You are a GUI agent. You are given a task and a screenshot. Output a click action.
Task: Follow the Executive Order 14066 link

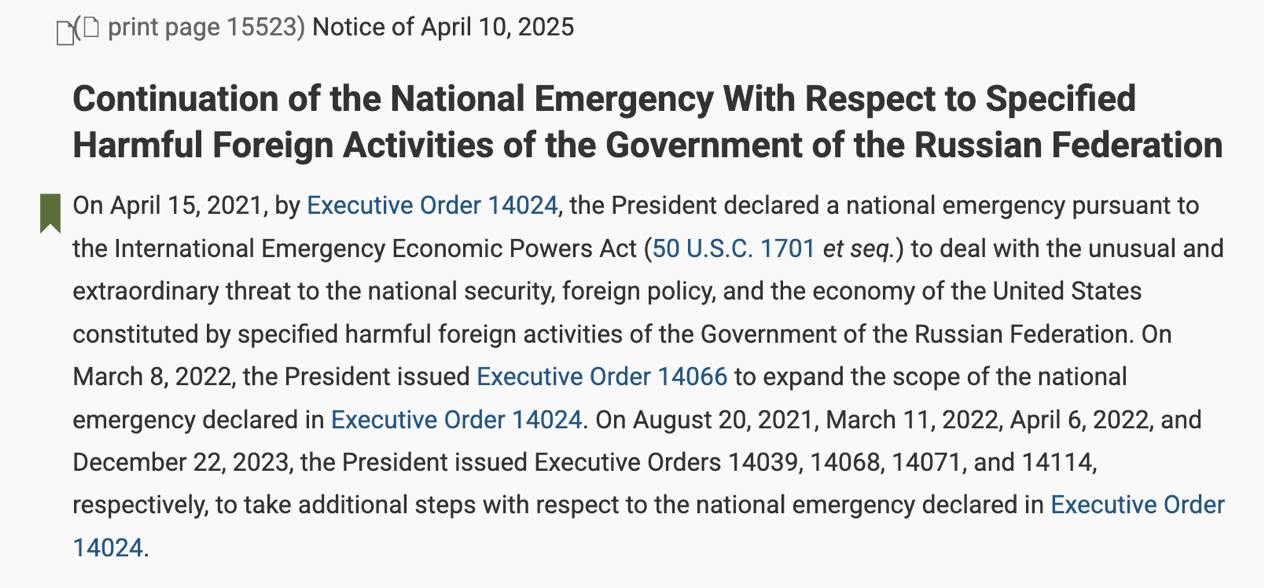pyautogui.click(x=602, y=377)
